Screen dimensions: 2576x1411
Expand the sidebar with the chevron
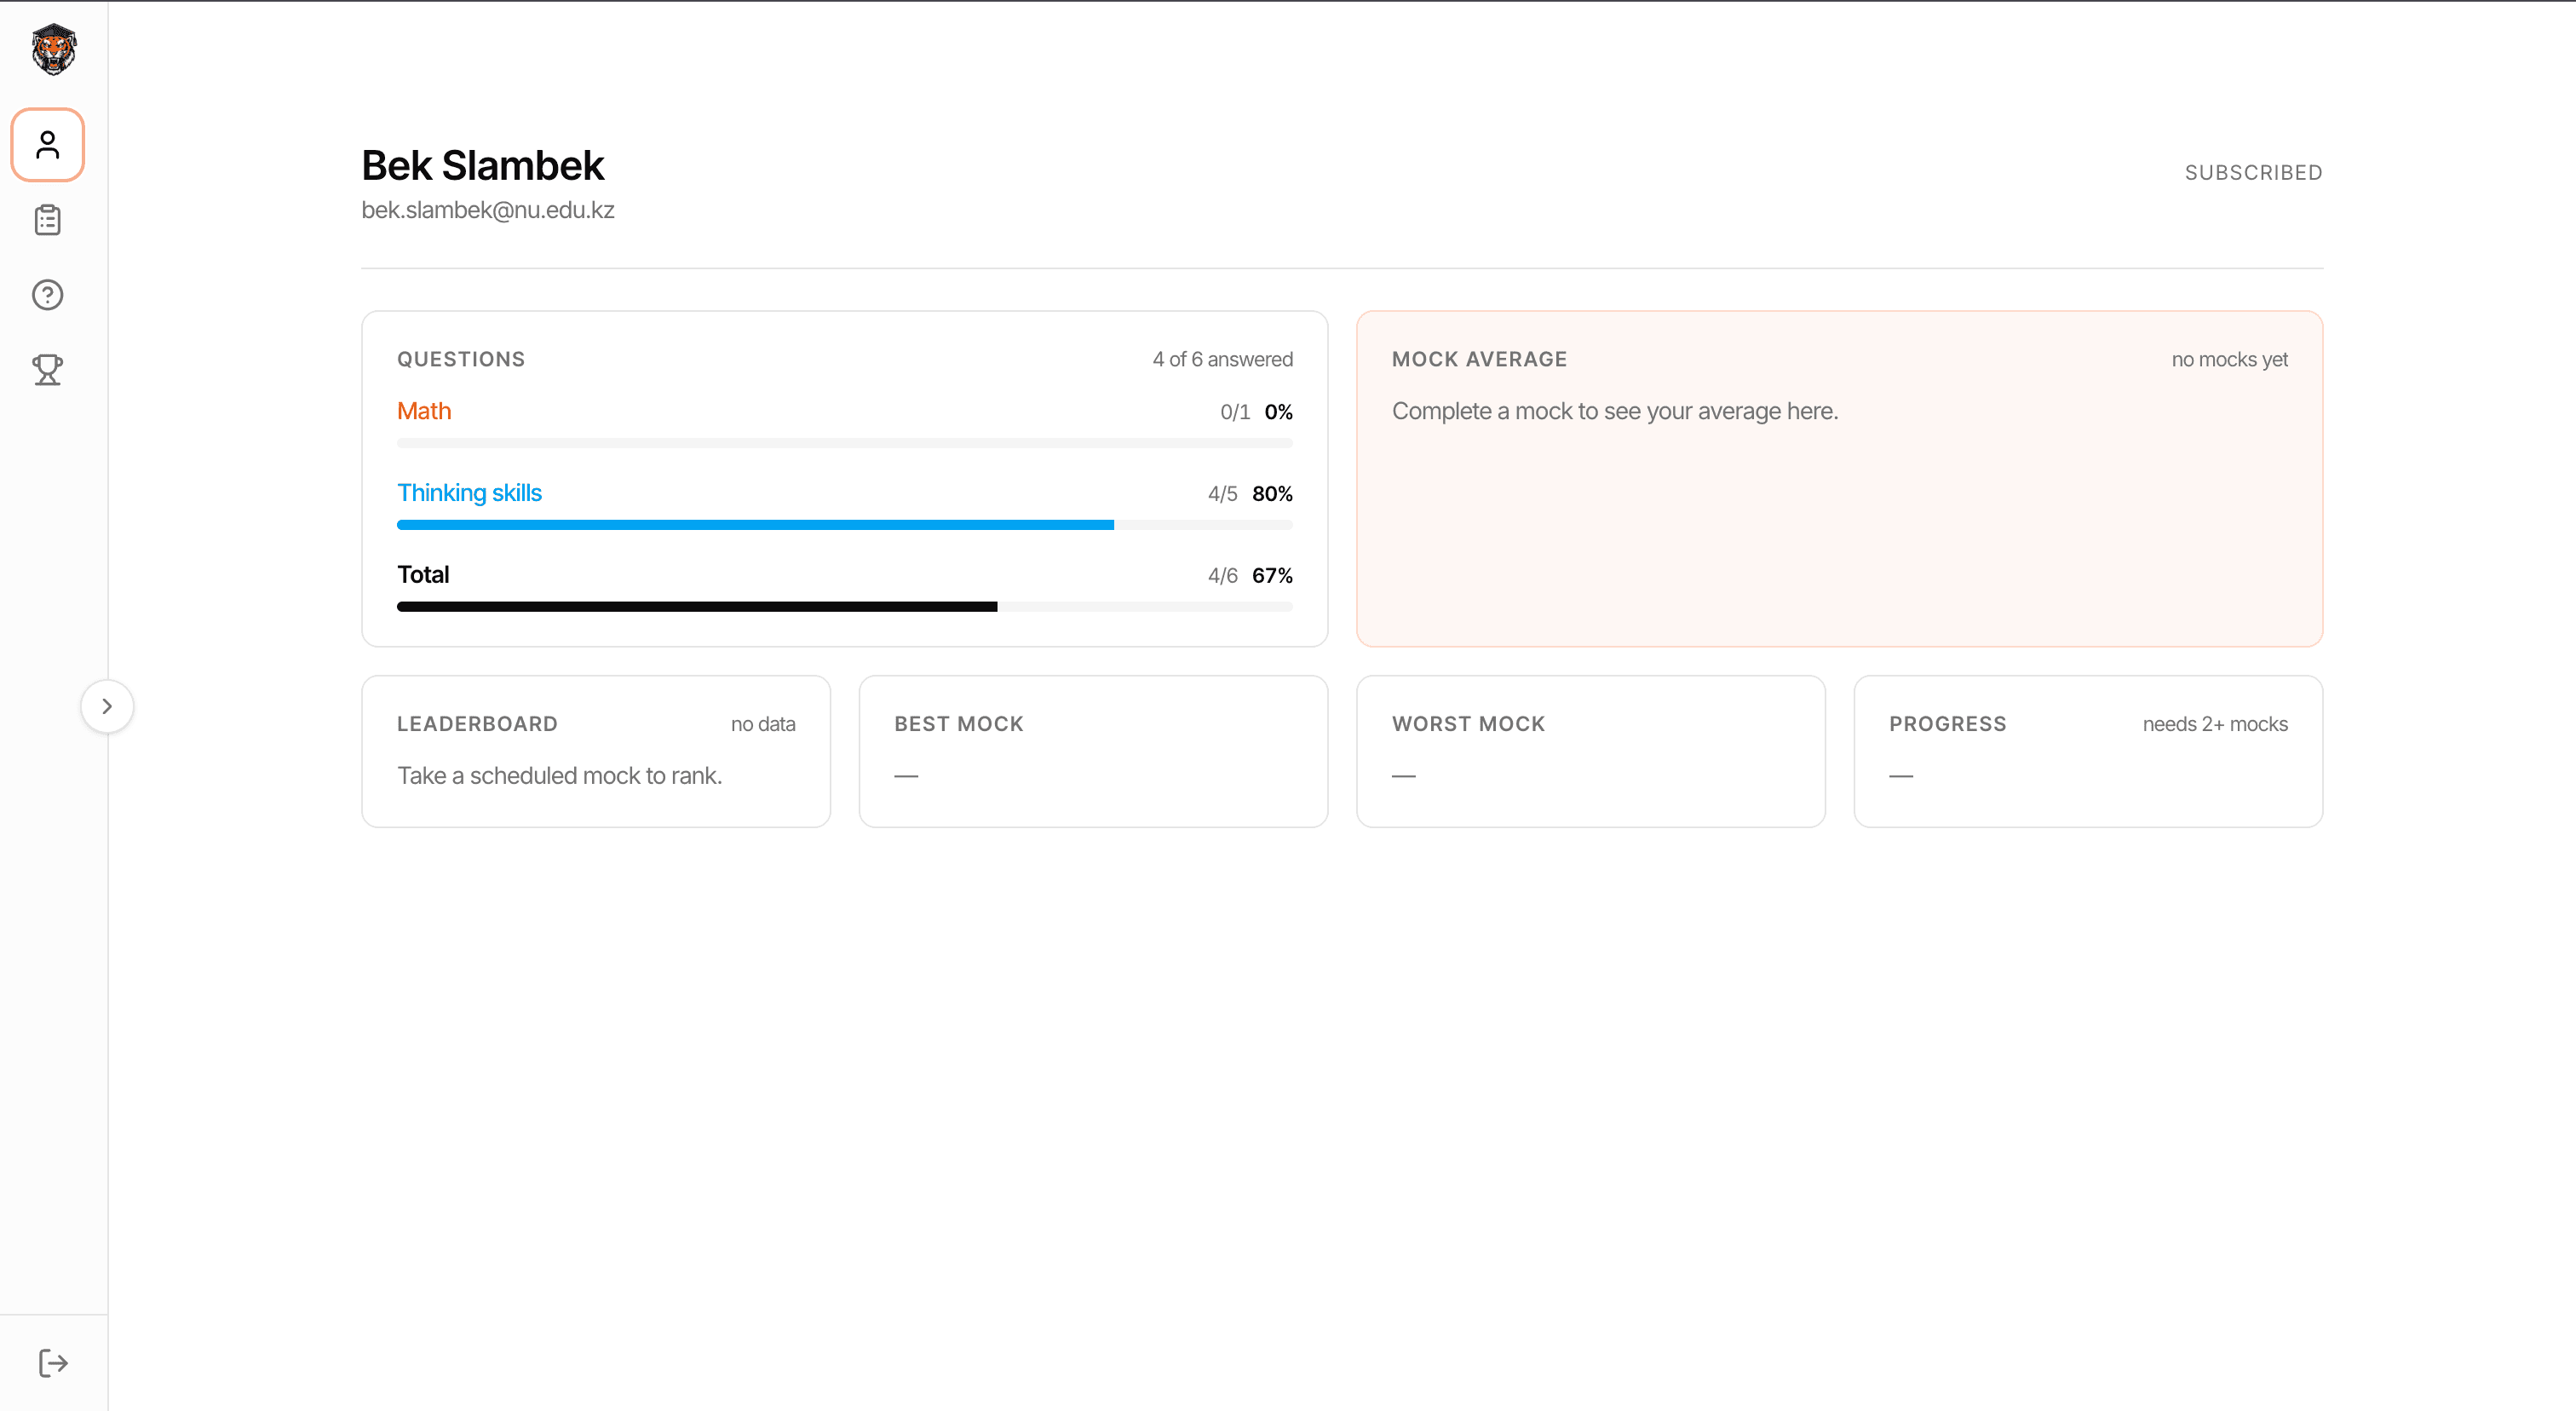click(107, 707)
